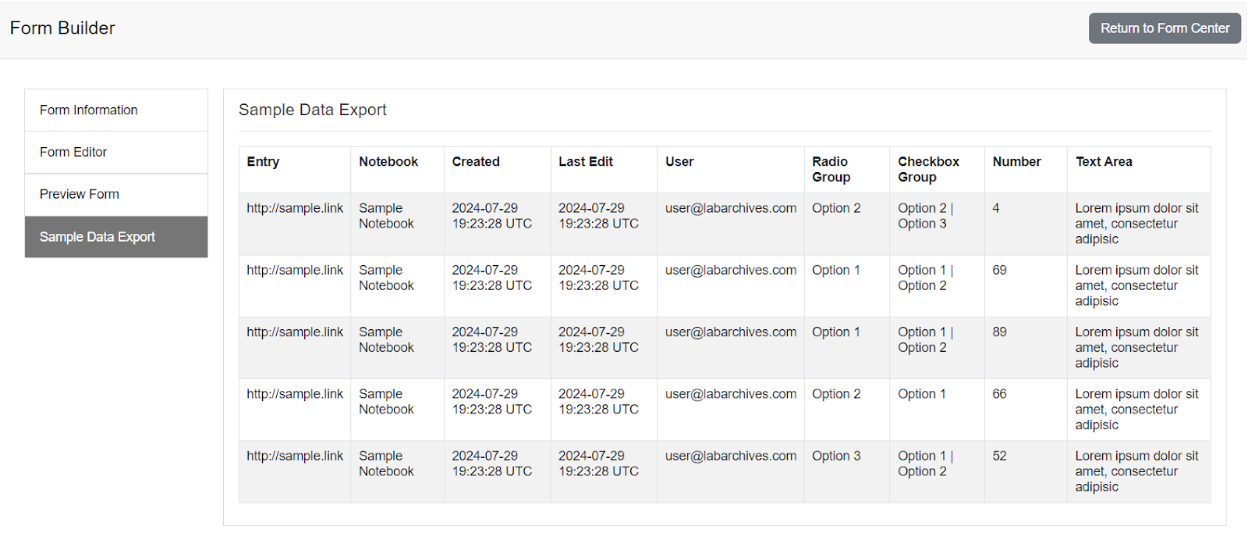The height and width of the screenshot is (556, 1247).
Task: Click the Created column header
Action: [476, 162]
